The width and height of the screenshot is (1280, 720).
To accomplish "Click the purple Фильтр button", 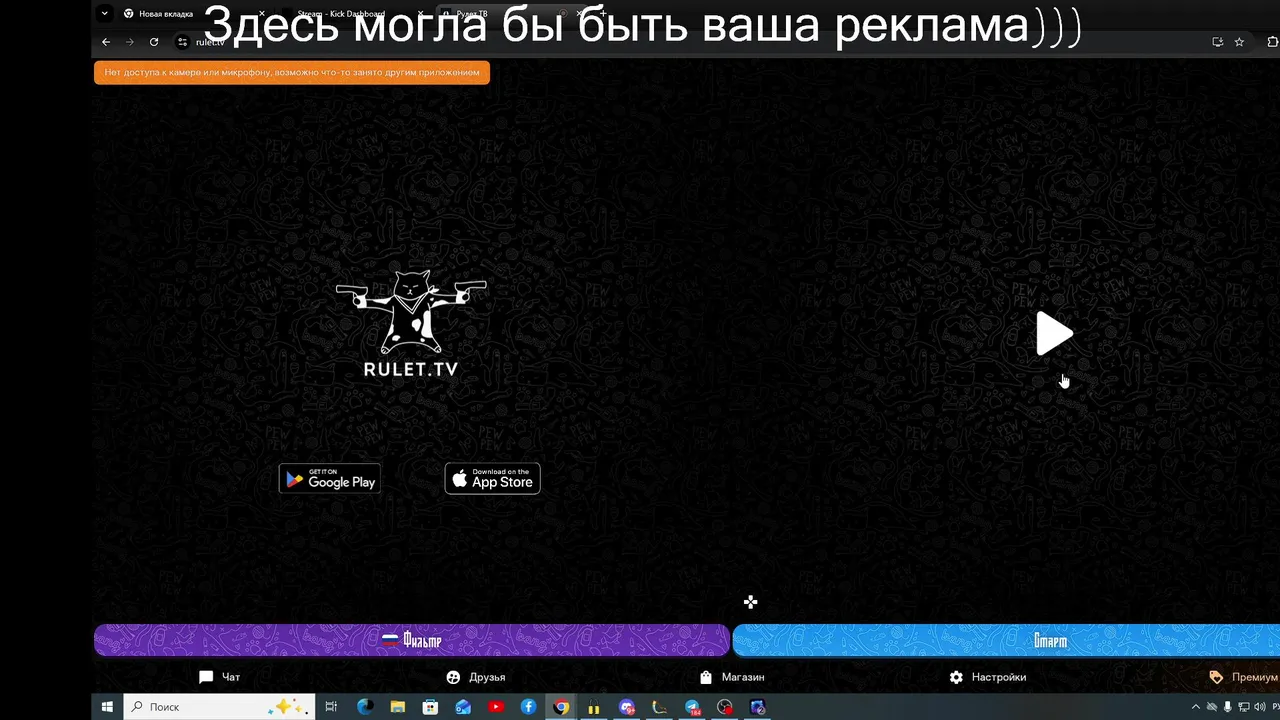I will [x=412, y=640].
